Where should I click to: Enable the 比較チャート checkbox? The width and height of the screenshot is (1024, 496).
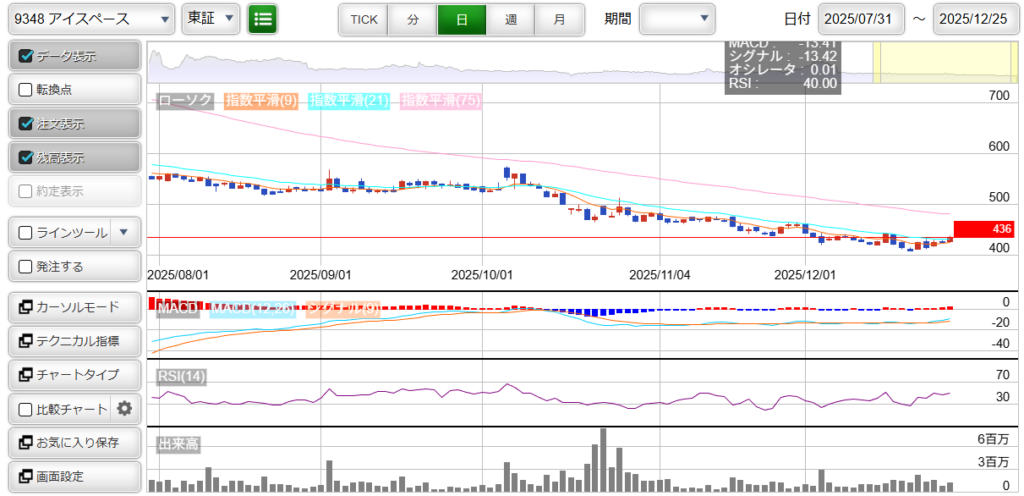point(27,409)
